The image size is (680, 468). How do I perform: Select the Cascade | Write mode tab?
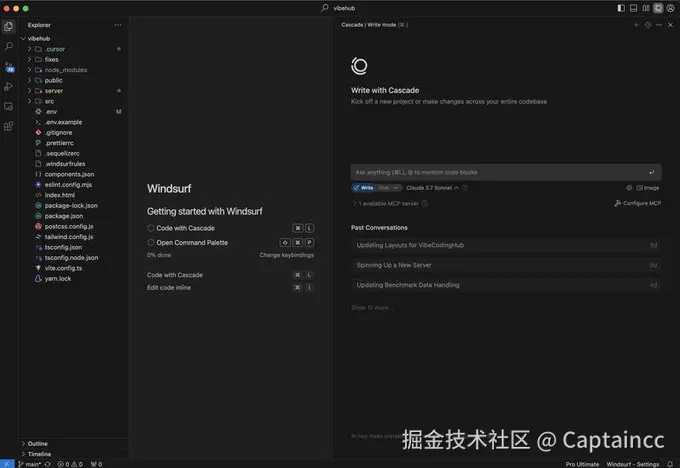374,25
